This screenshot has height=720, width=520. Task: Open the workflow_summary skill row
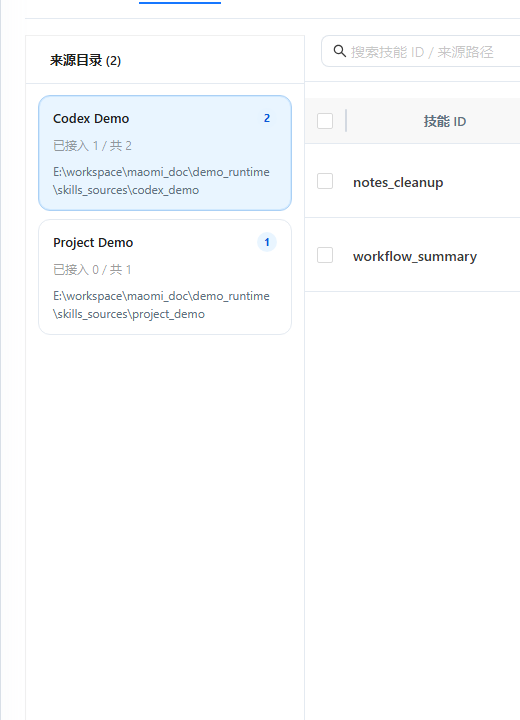pyautogui.click(x=413, y=255)
